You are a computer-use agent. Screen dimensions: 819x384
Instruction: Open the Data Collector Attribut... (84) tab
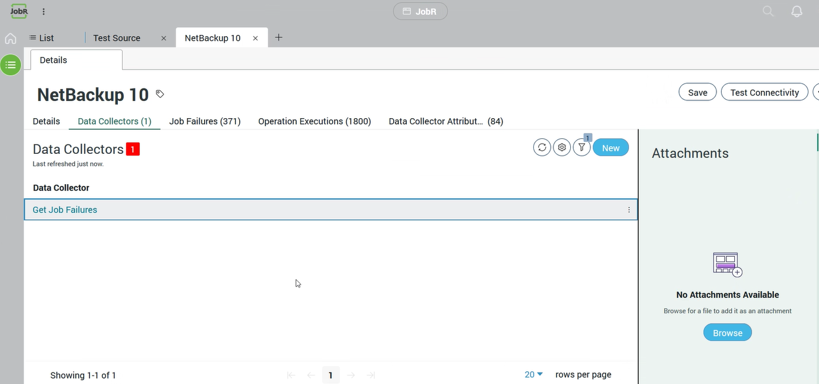coord(446,121)
